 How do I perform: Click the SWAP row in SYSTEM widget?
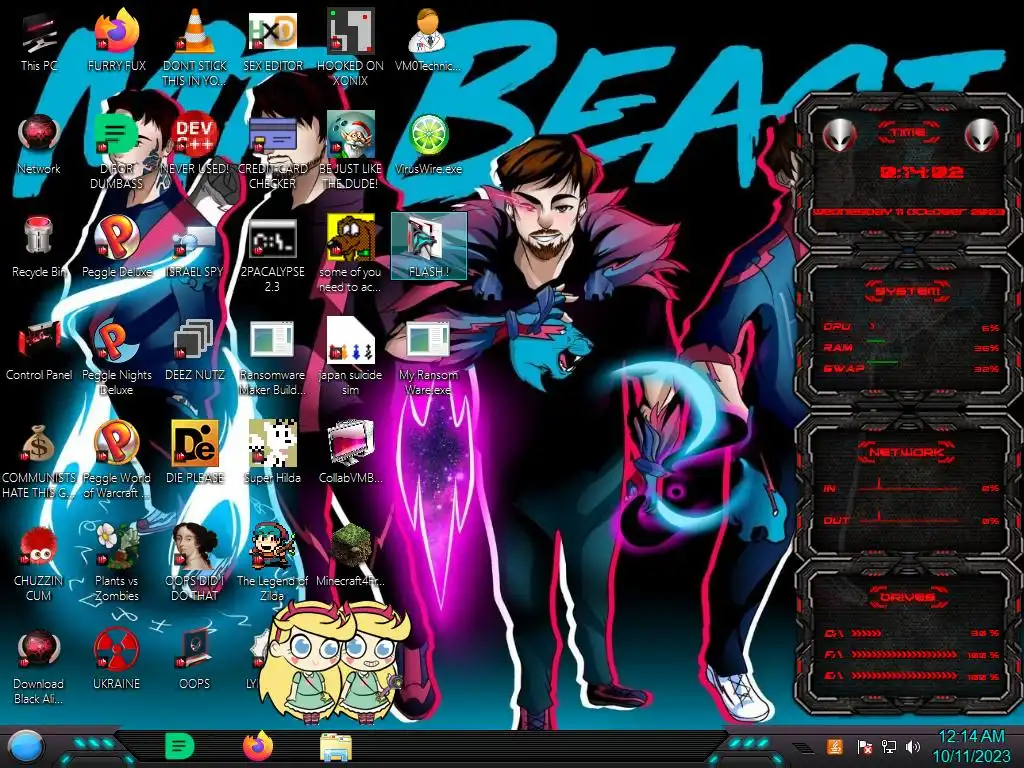coord(911,368)
